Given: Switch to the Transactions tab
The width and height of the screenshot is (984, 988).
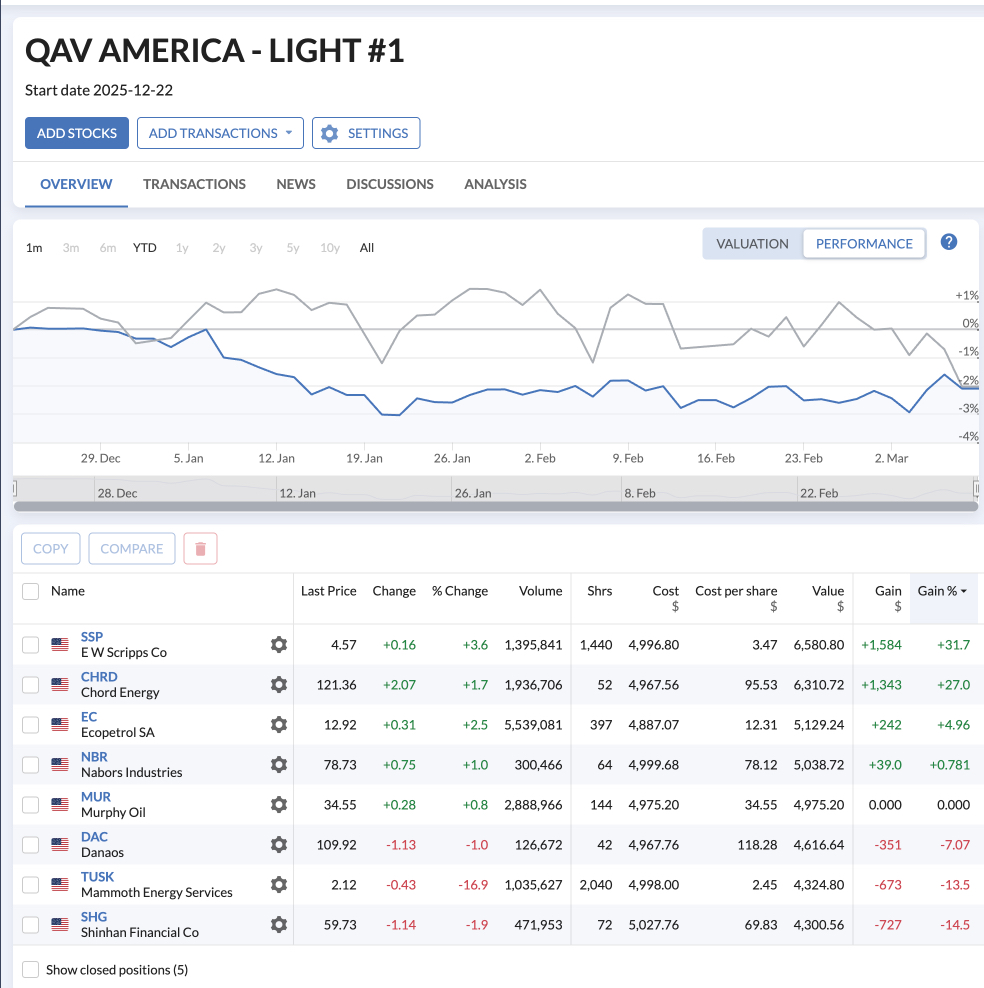Looking at the screenshot, I should coord(194,184).
